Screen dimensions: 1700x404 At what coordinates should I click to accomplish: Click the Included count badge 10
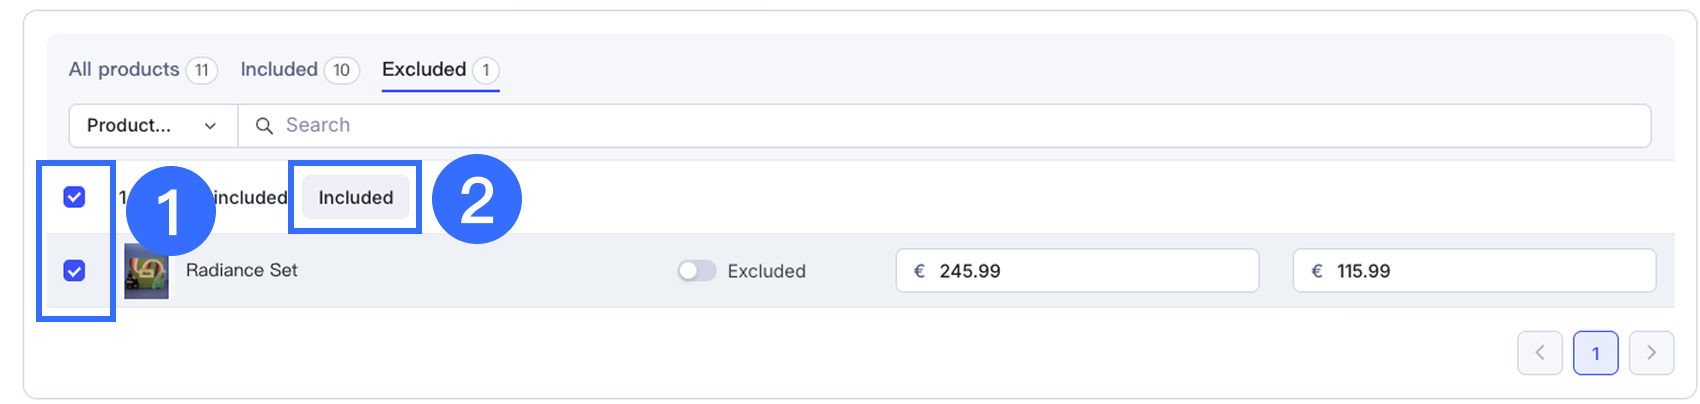pos(341,70)
